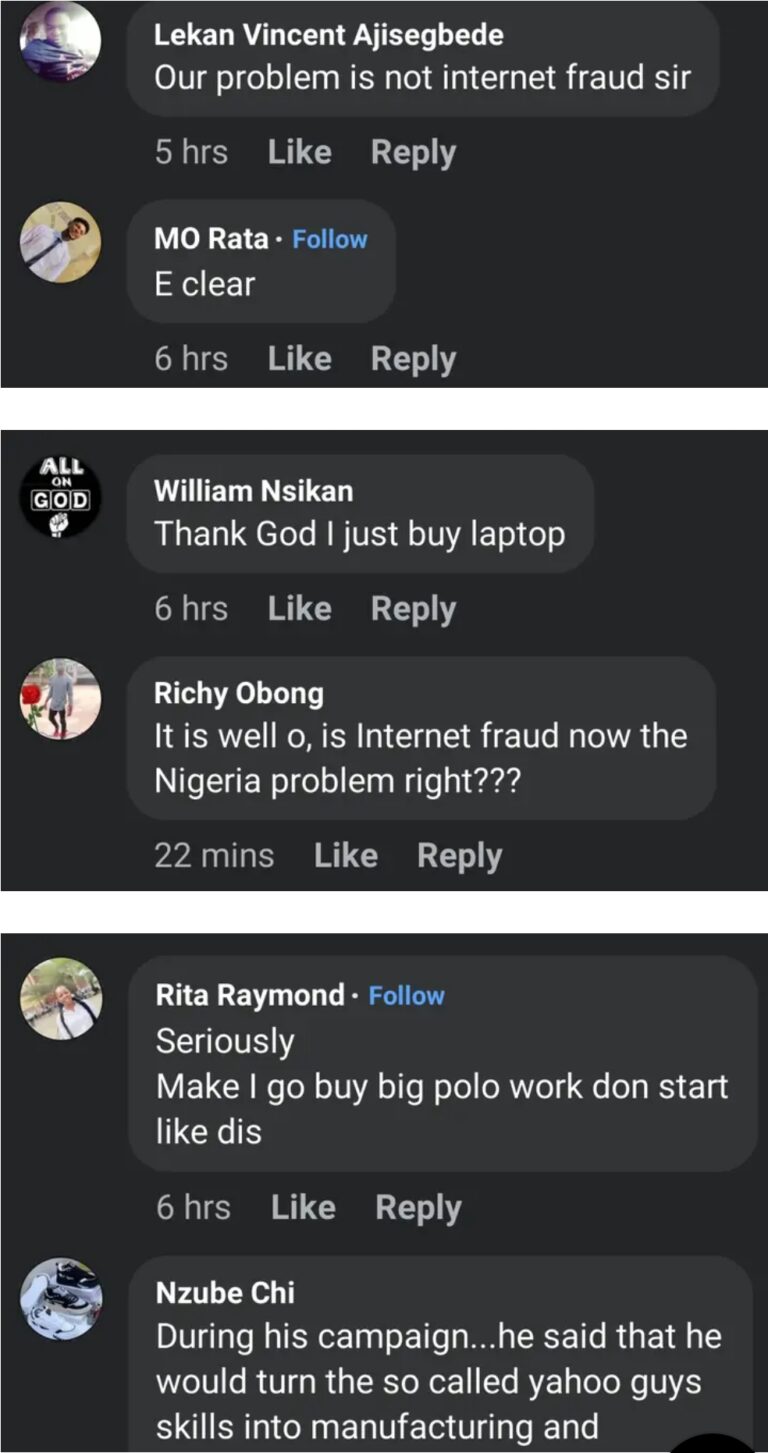The height and width of the screenshot is (1453, 768).
Task: Click Richy Obong's profile photo
Action: [61, 697]
